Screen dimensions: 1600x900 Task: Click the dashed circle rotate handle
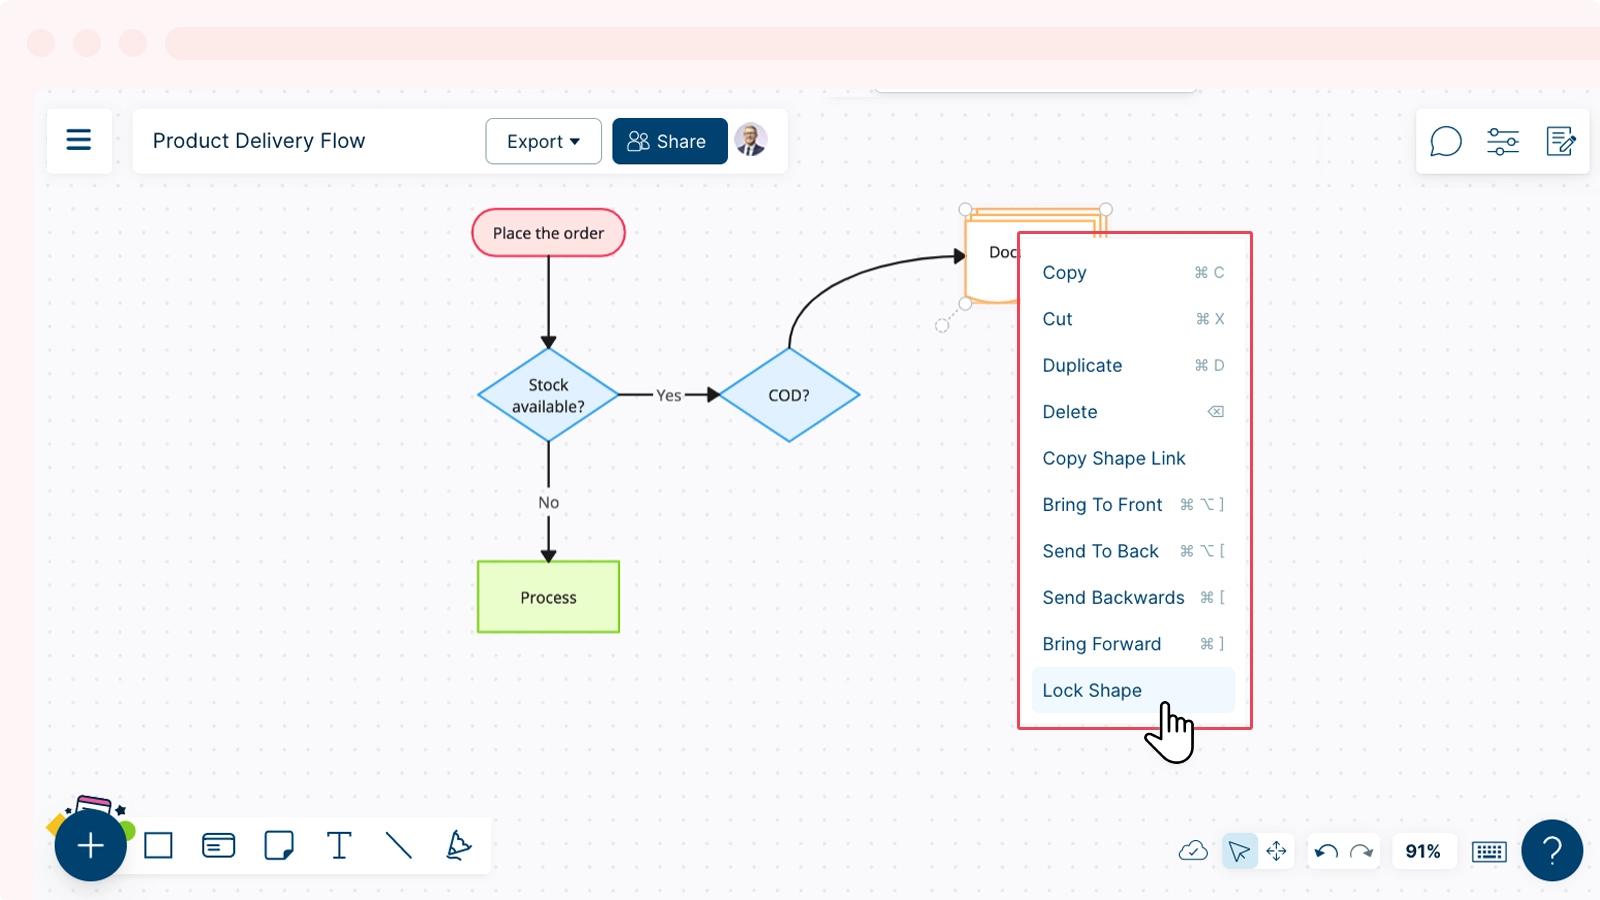(x=942, y=325)
